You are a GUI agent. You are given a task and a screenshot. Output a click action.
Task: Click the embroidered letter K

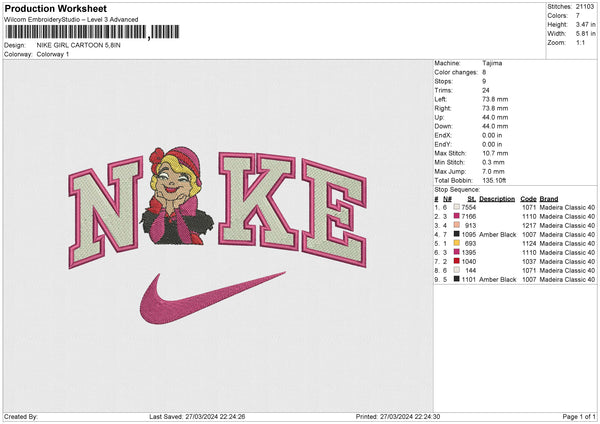(258, 200)
